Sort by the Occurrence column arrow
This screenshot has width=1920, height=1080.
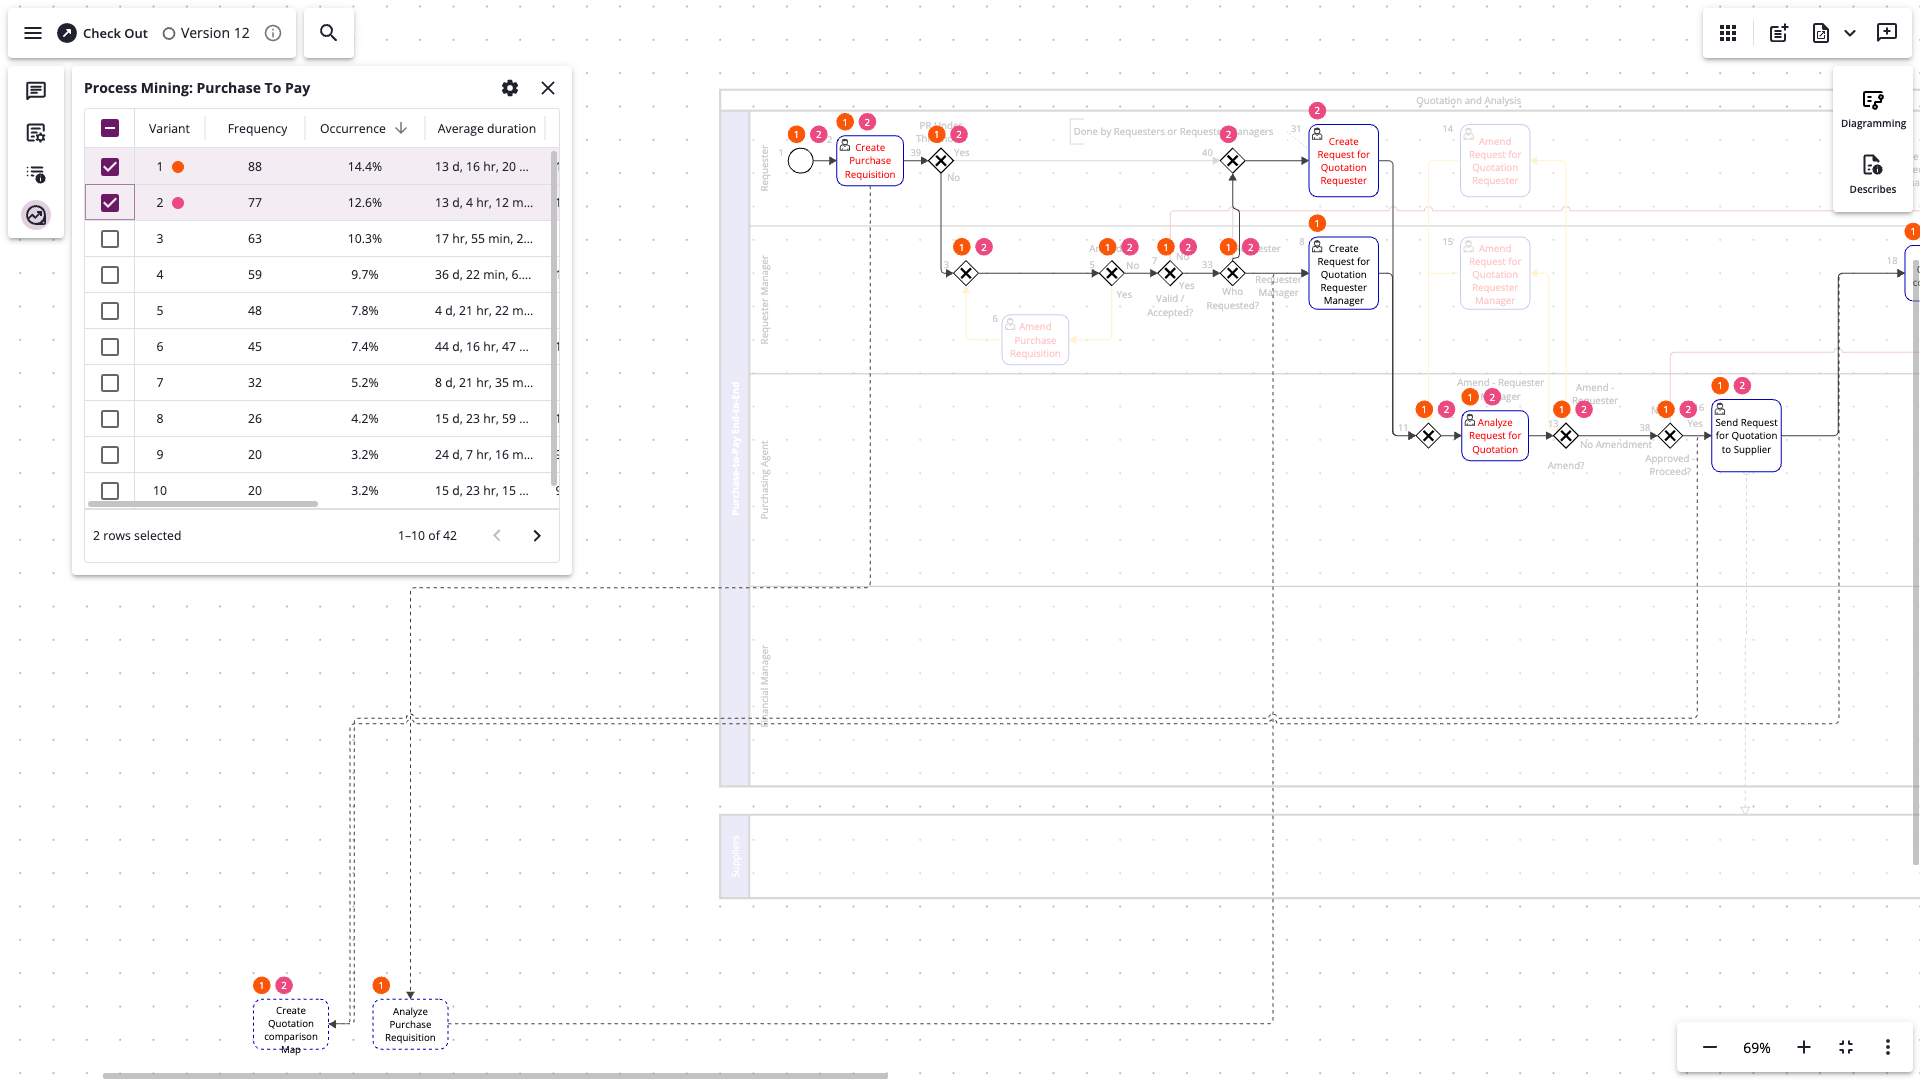[401, 128]
